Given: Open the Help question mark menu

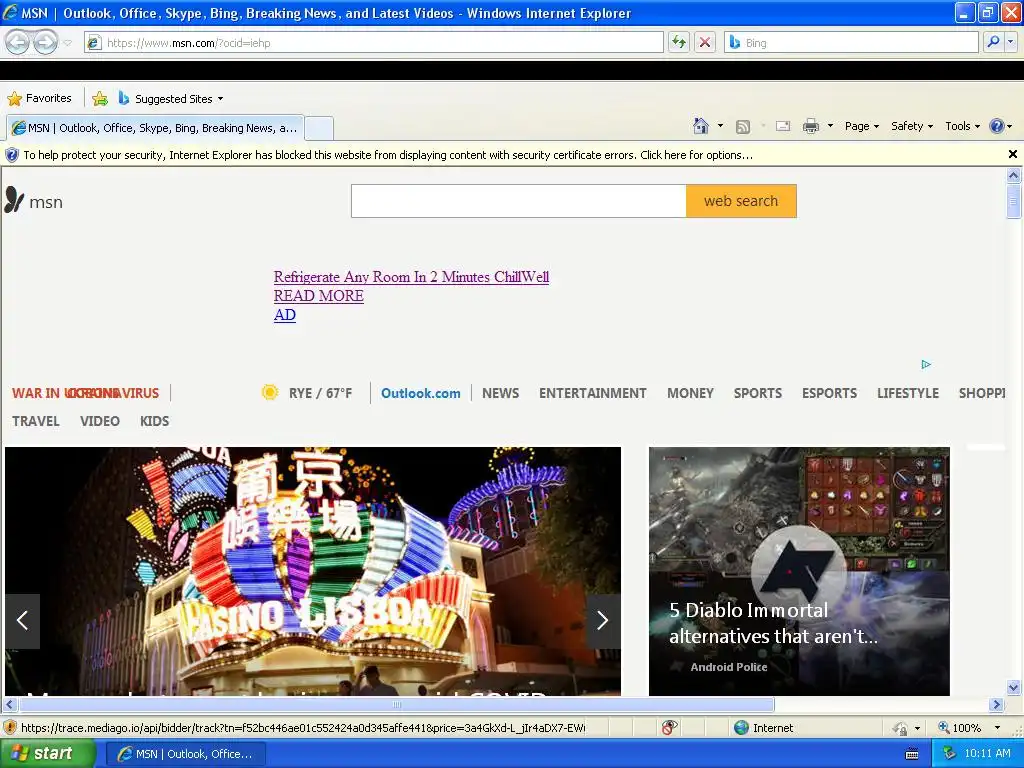Looking at the screenshot, I should [x=1000, y=126].
